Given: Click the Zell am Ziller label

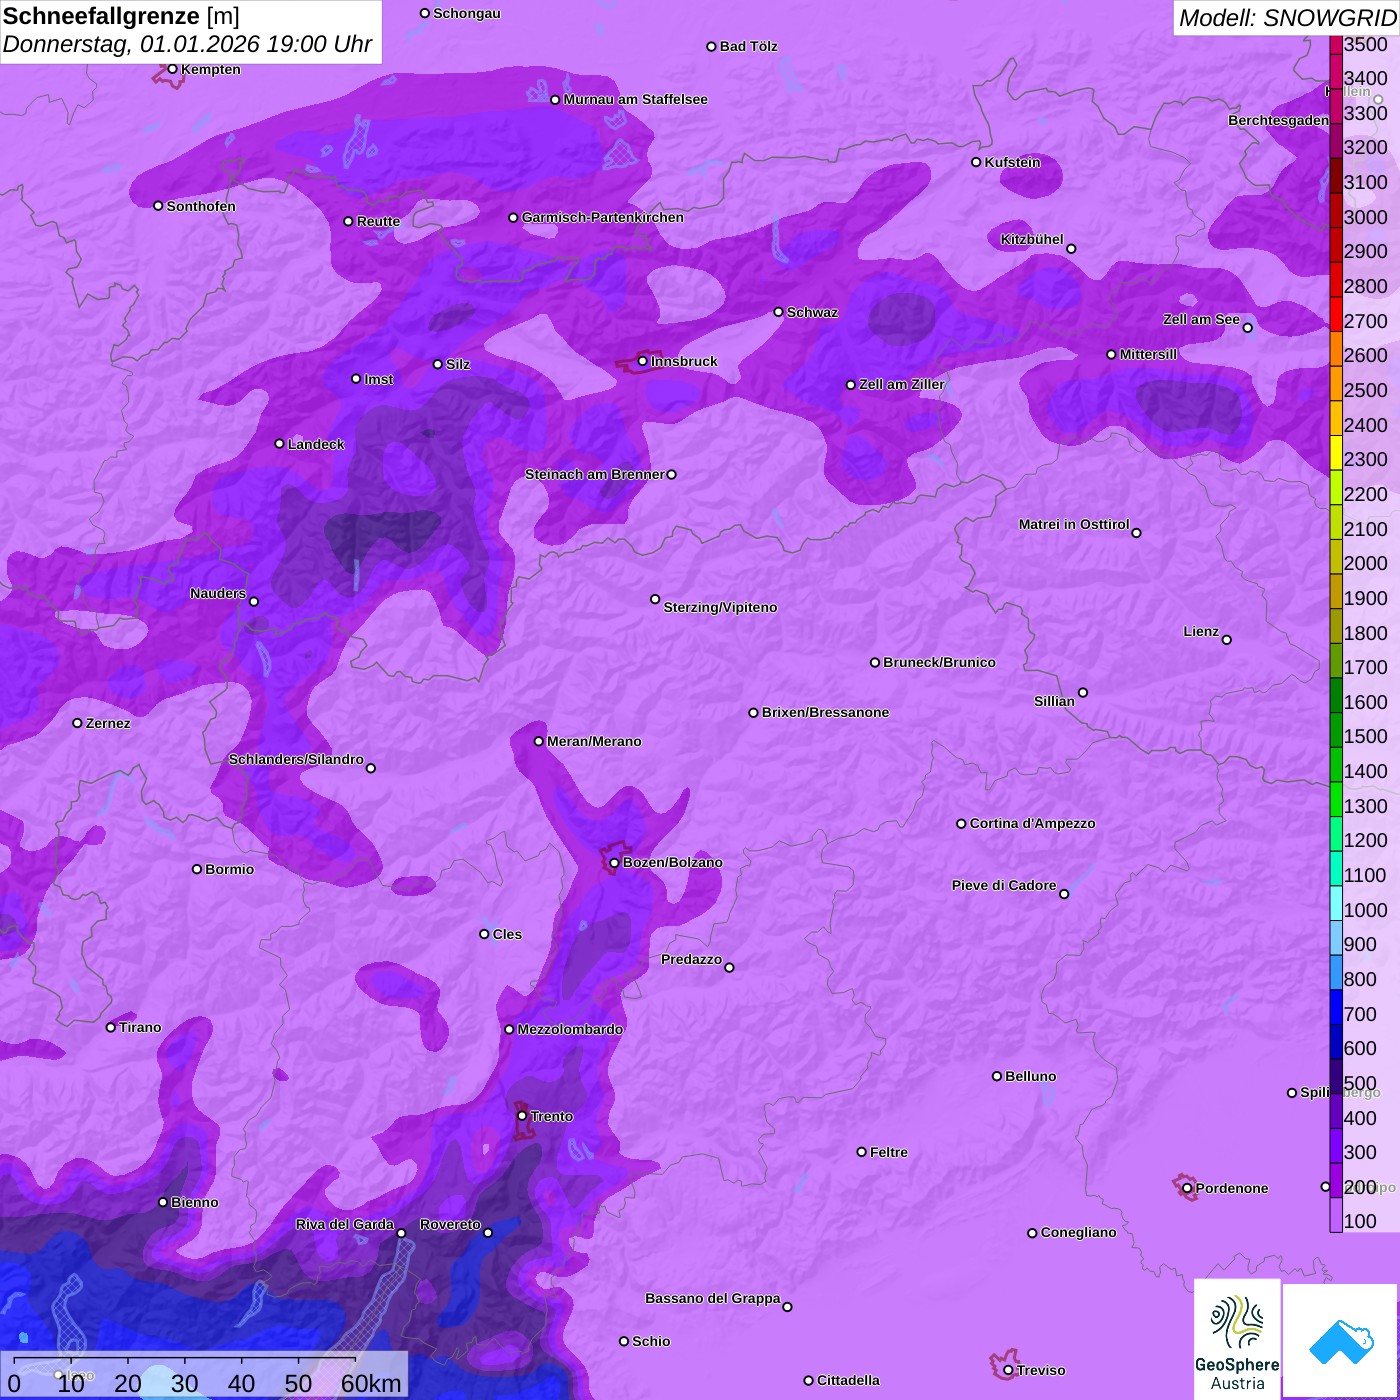Looking at the screenshot, I should [902, 384].
